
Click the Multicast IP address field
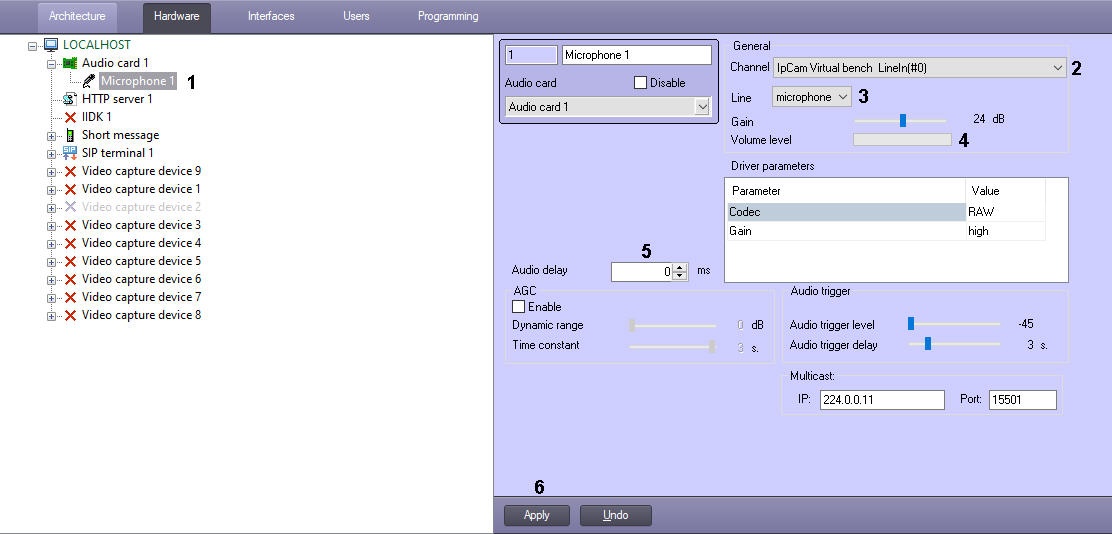click(x=882, y=400)
